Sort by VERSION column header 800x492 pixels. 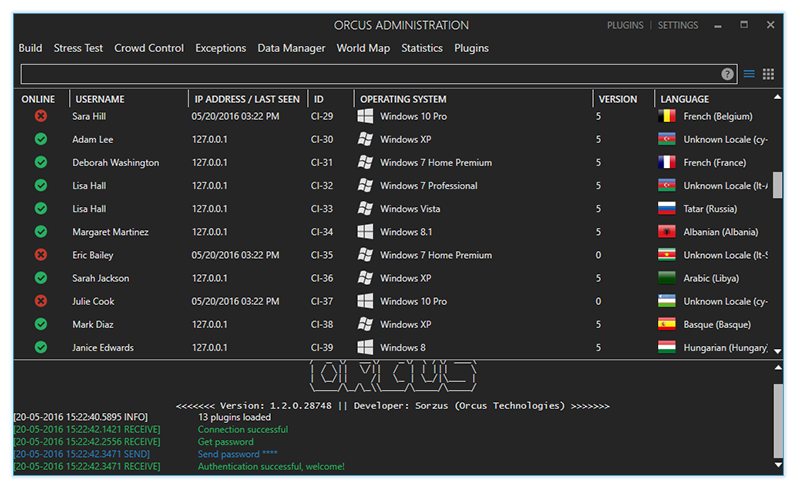(618, 99)
